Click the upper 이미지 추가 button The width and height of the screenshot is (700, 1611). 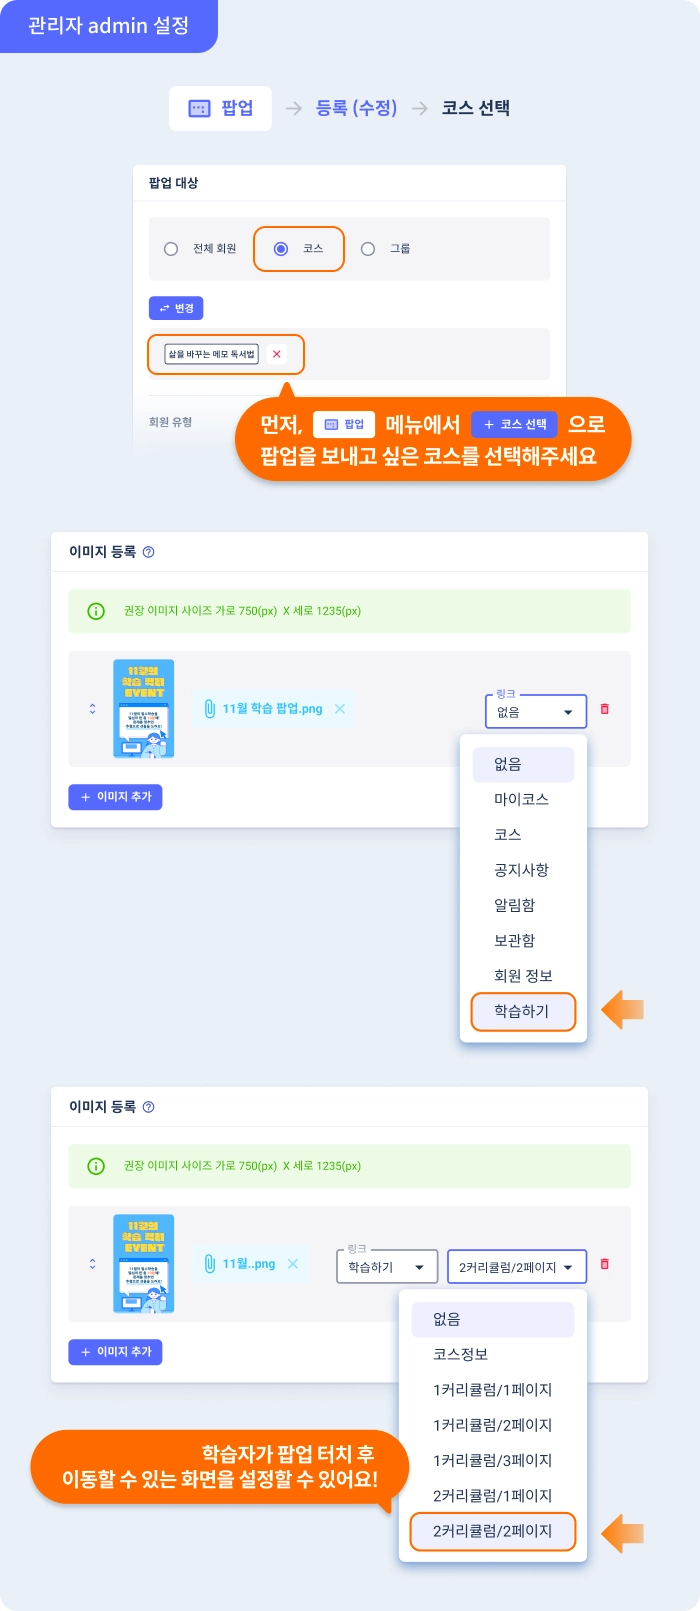click(x=116, y=797)
